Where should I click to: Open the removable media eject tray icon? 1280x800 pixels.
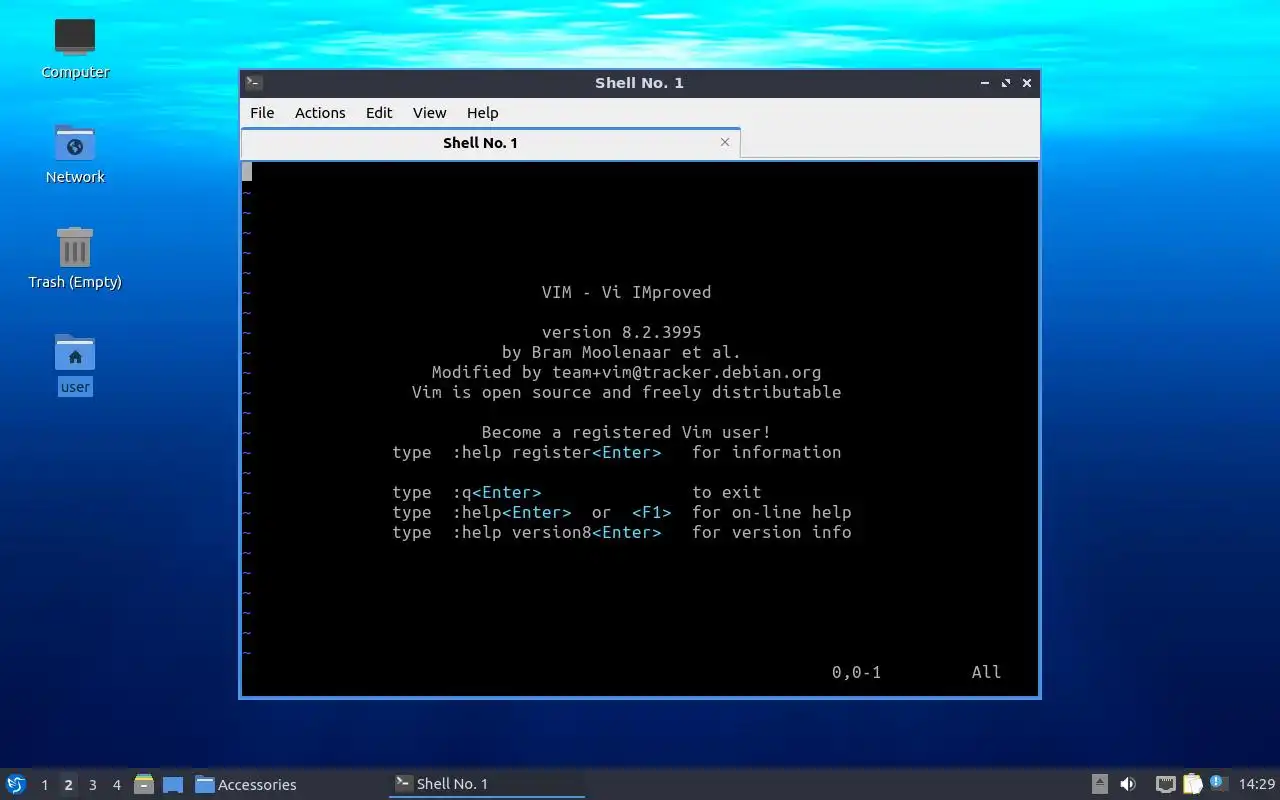pos(1099,784)
